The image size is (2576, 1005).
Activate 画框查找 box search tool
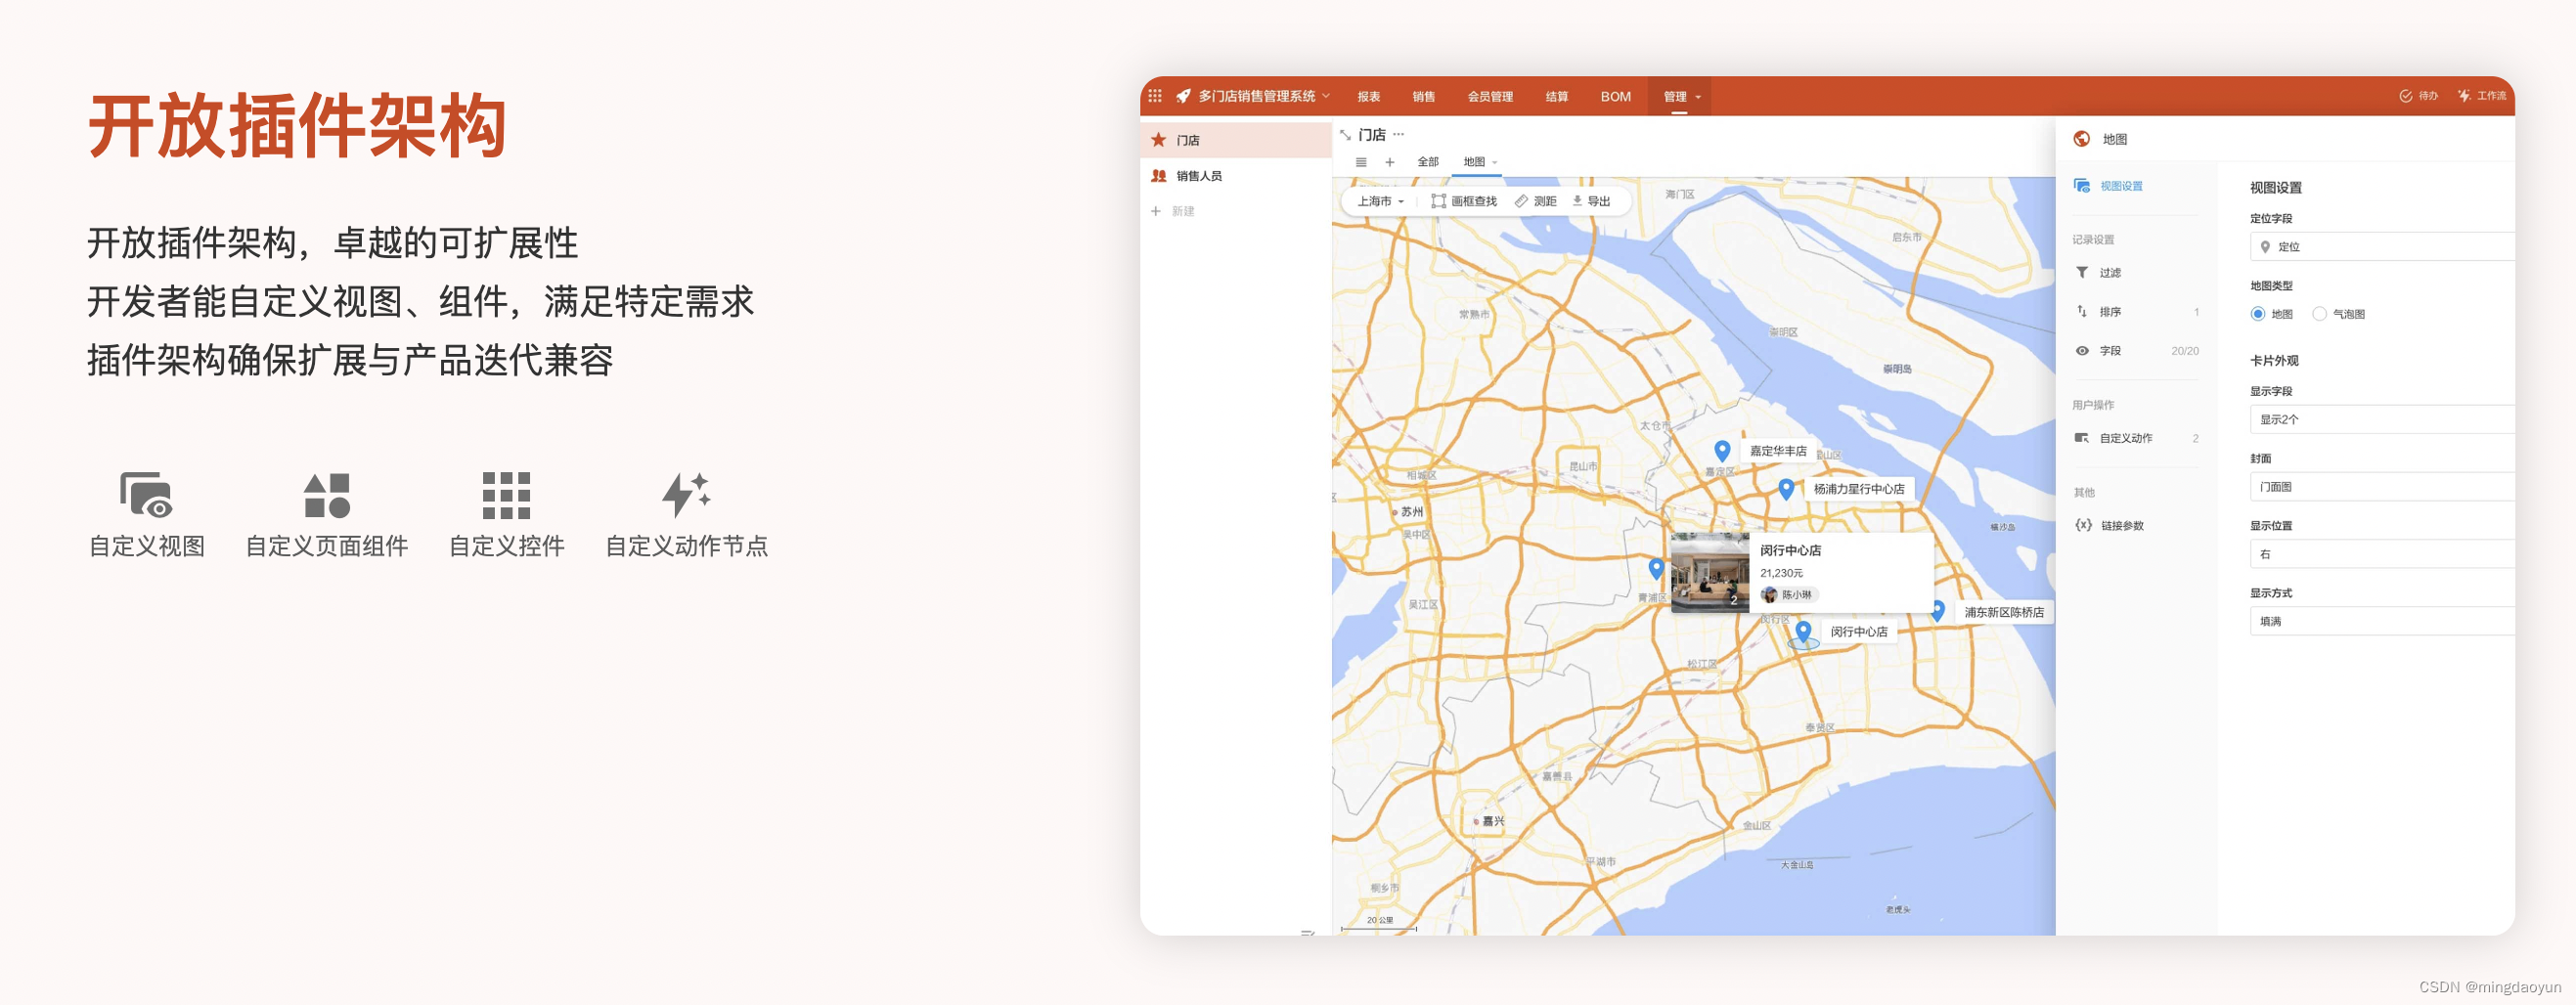click(1463, 201)
